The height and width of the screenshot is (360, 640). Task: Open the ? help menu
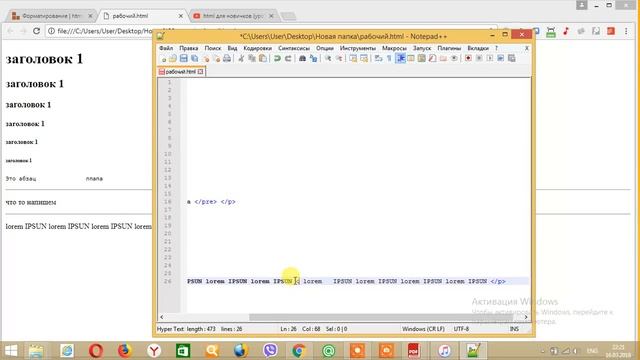point(496,48)
